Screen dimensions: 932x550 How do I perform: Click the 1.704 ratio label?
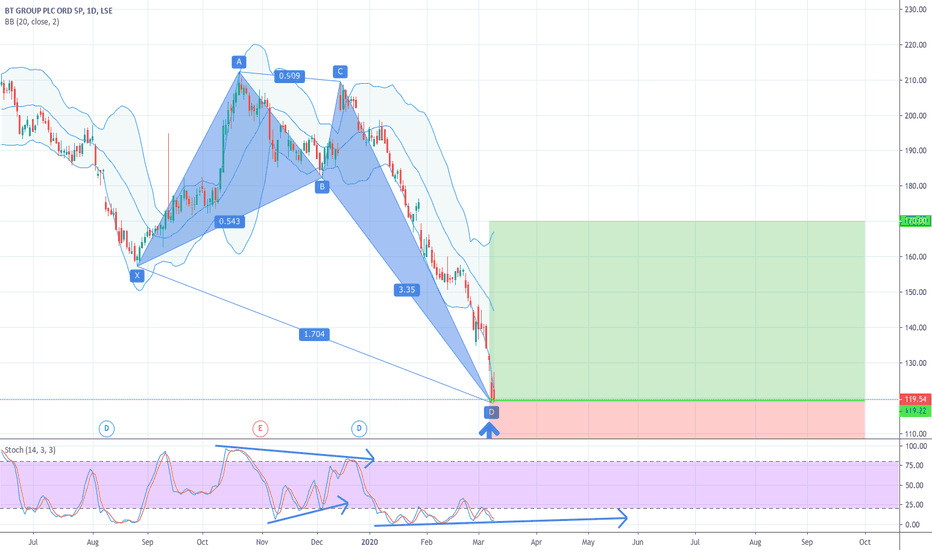click(314, 334)
